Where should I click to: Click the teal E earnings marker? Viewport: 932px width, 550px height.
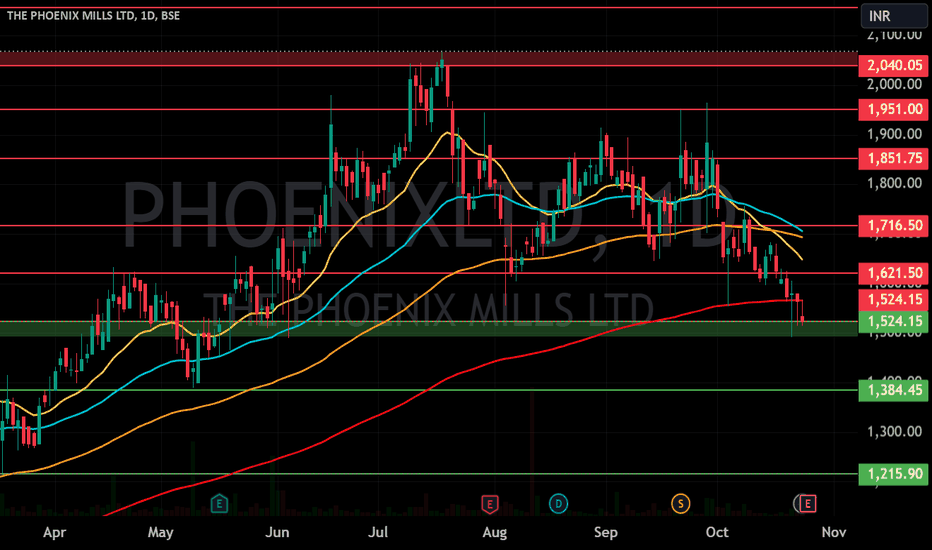tap(219, 504)
